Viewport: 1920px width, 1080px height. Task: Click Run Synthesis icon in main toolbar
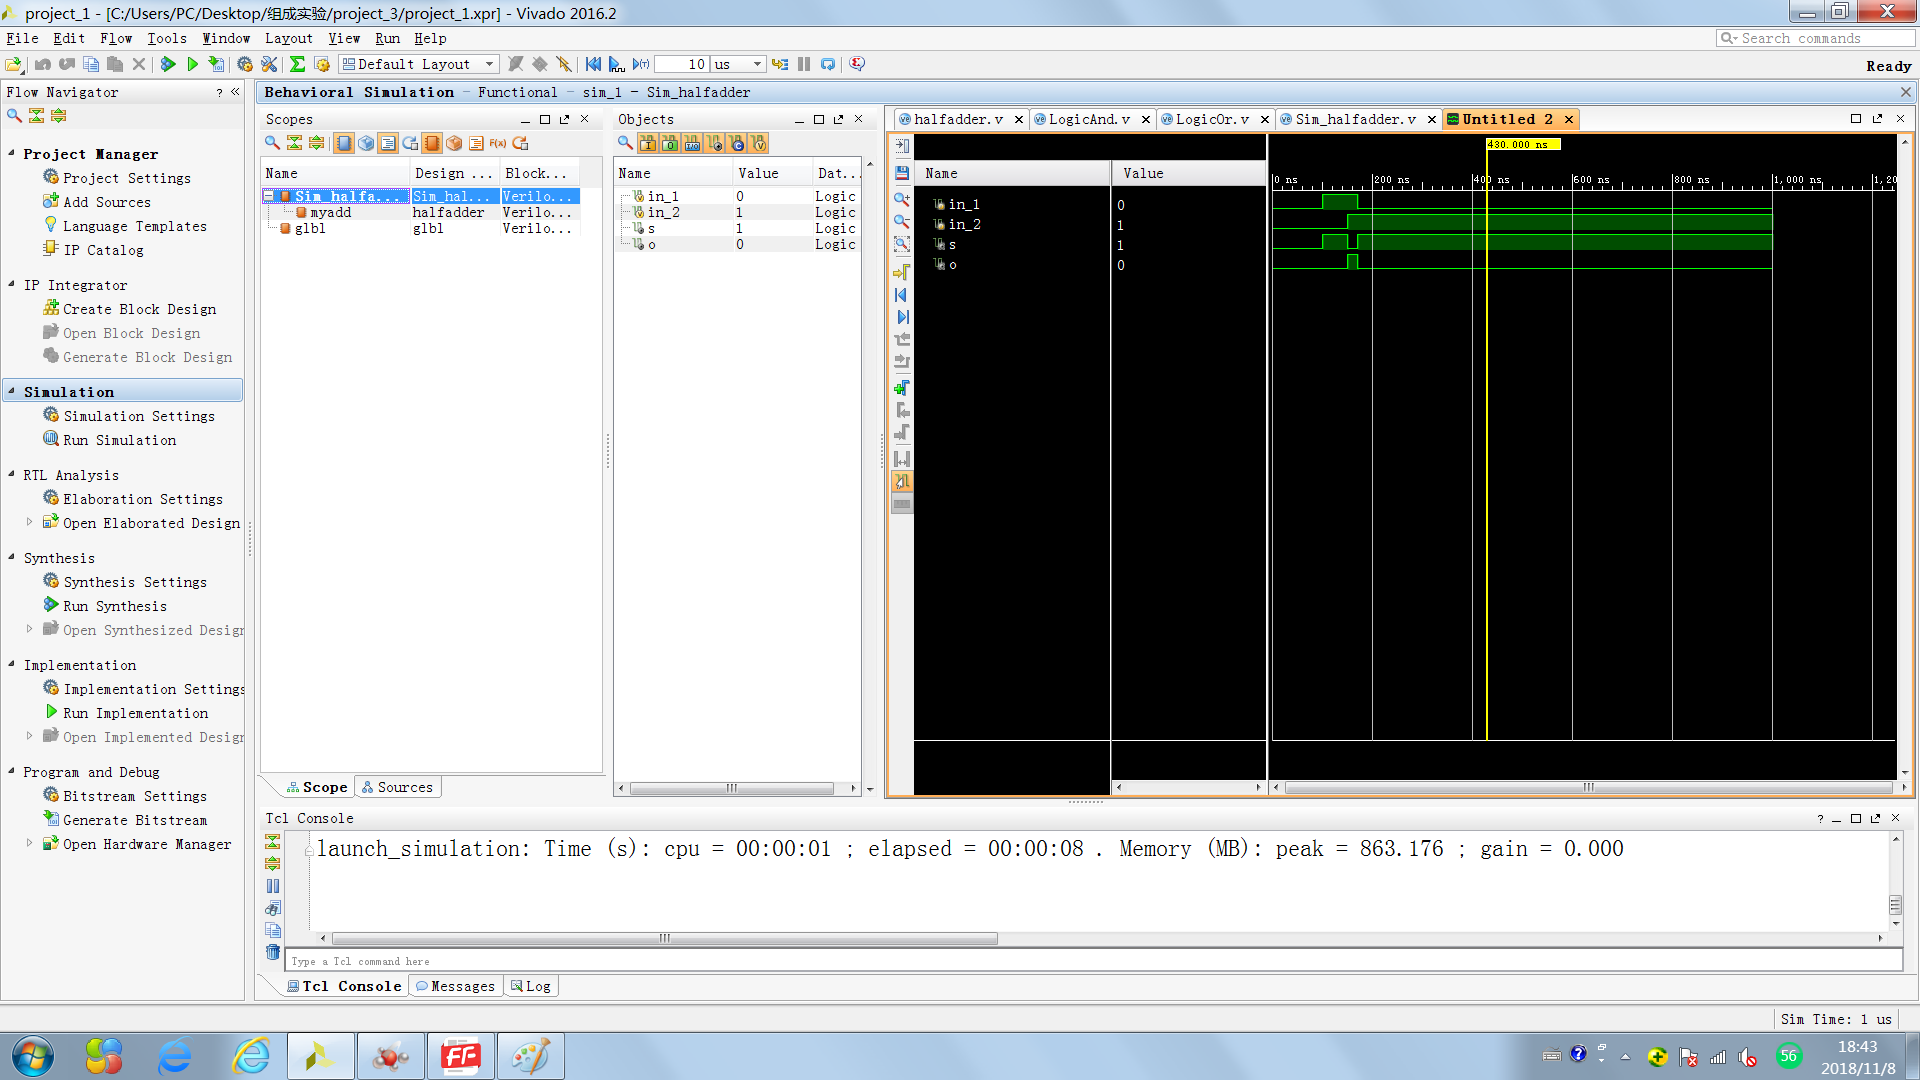click(168, 64)
